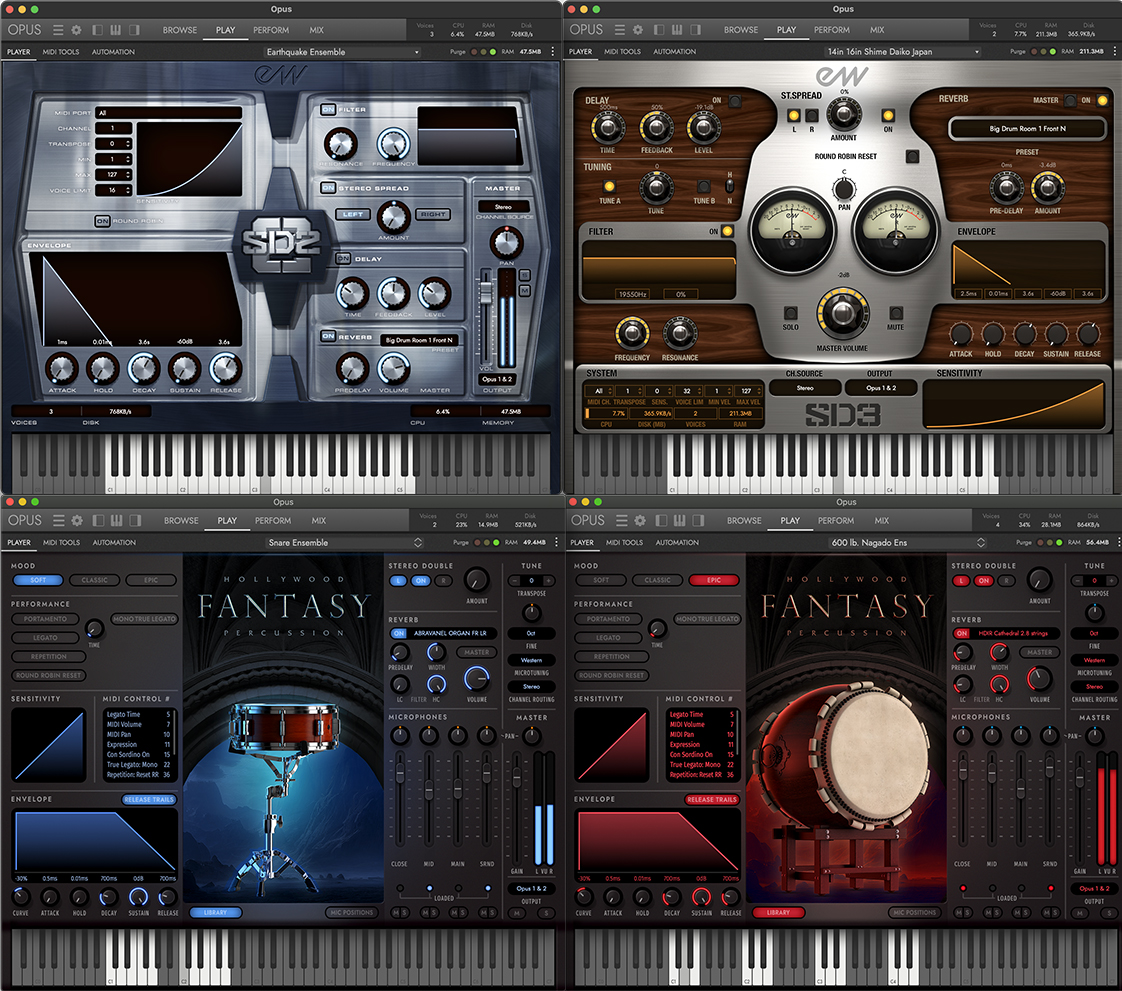This screenshot has height=991, width=1122.
Task: Toggle left sidebar panel icon in Snare Ensemble window
Action: (x=98, y=520)
